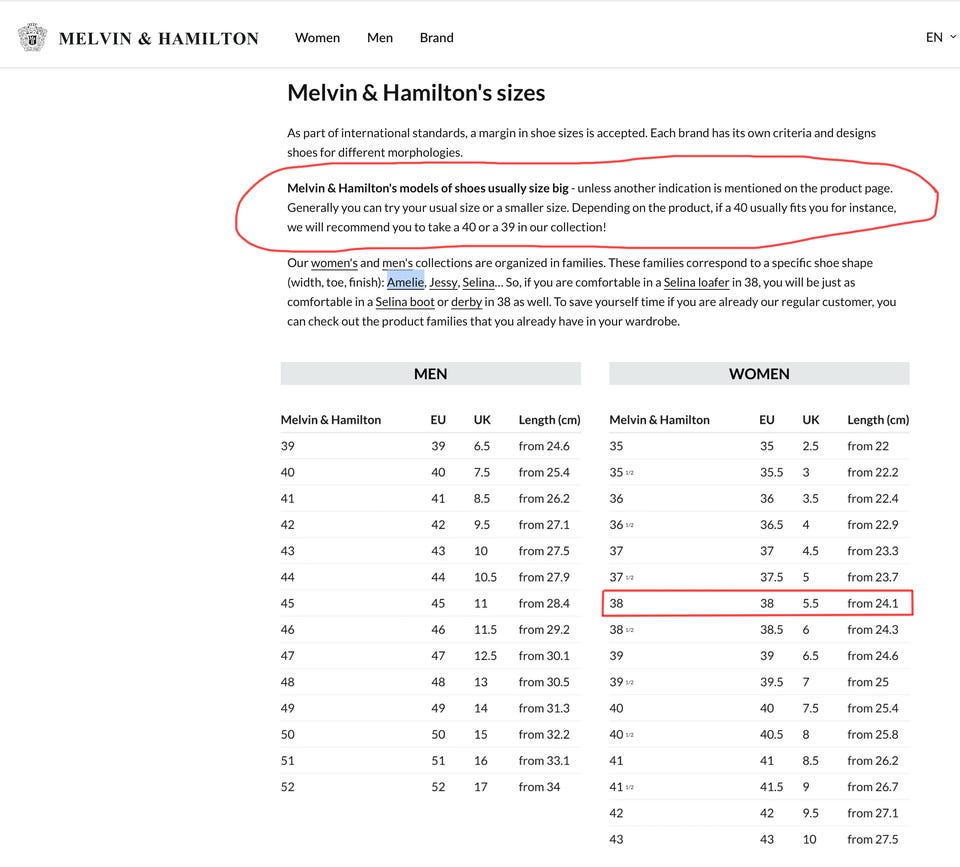Click men's length 'from 31.3' cell
960x867 pixels.
click(544, 708)
